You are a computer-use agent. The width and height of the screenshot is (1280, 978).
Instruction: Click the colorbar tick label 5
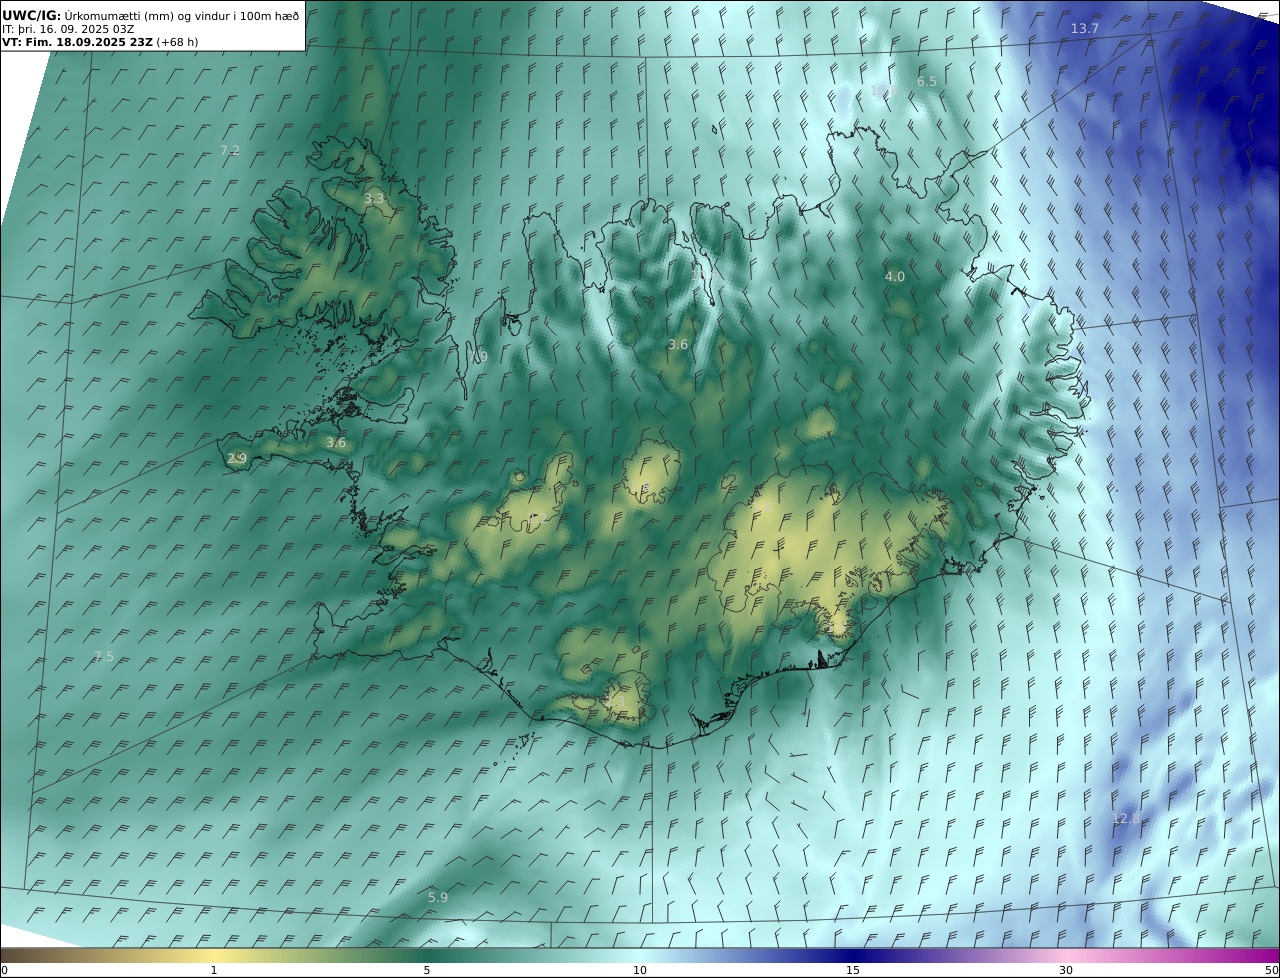coord(427,970)
